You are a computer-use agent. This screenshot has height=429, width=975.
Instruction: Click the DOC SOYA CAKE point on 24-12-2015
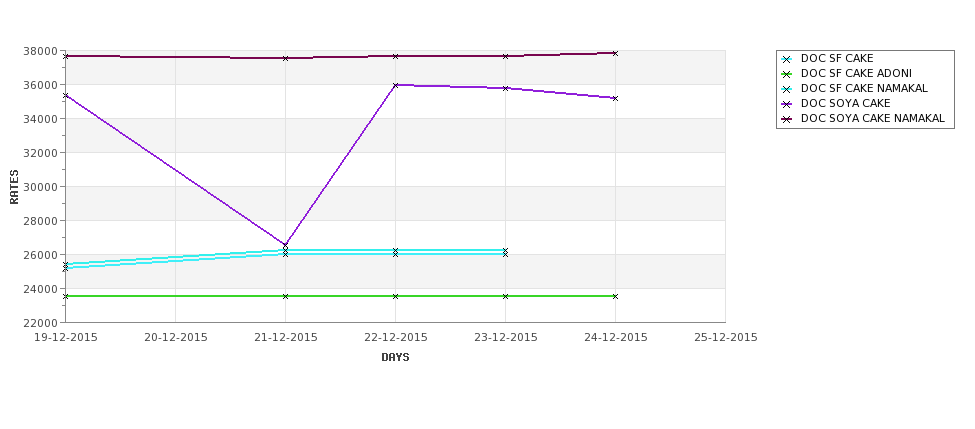pyautogui.click(x=615, y=98)
